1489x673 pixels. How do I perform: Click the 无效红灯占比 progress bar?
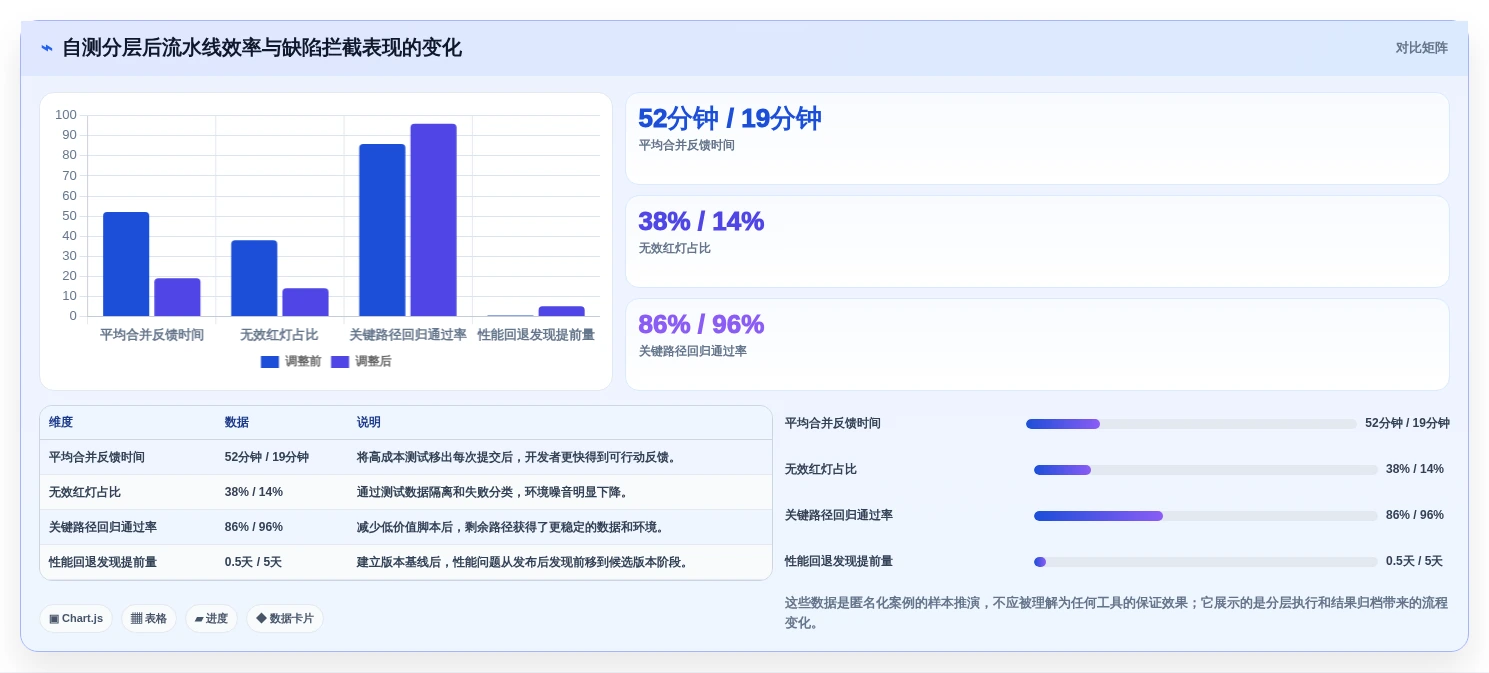click(1206, 470)
